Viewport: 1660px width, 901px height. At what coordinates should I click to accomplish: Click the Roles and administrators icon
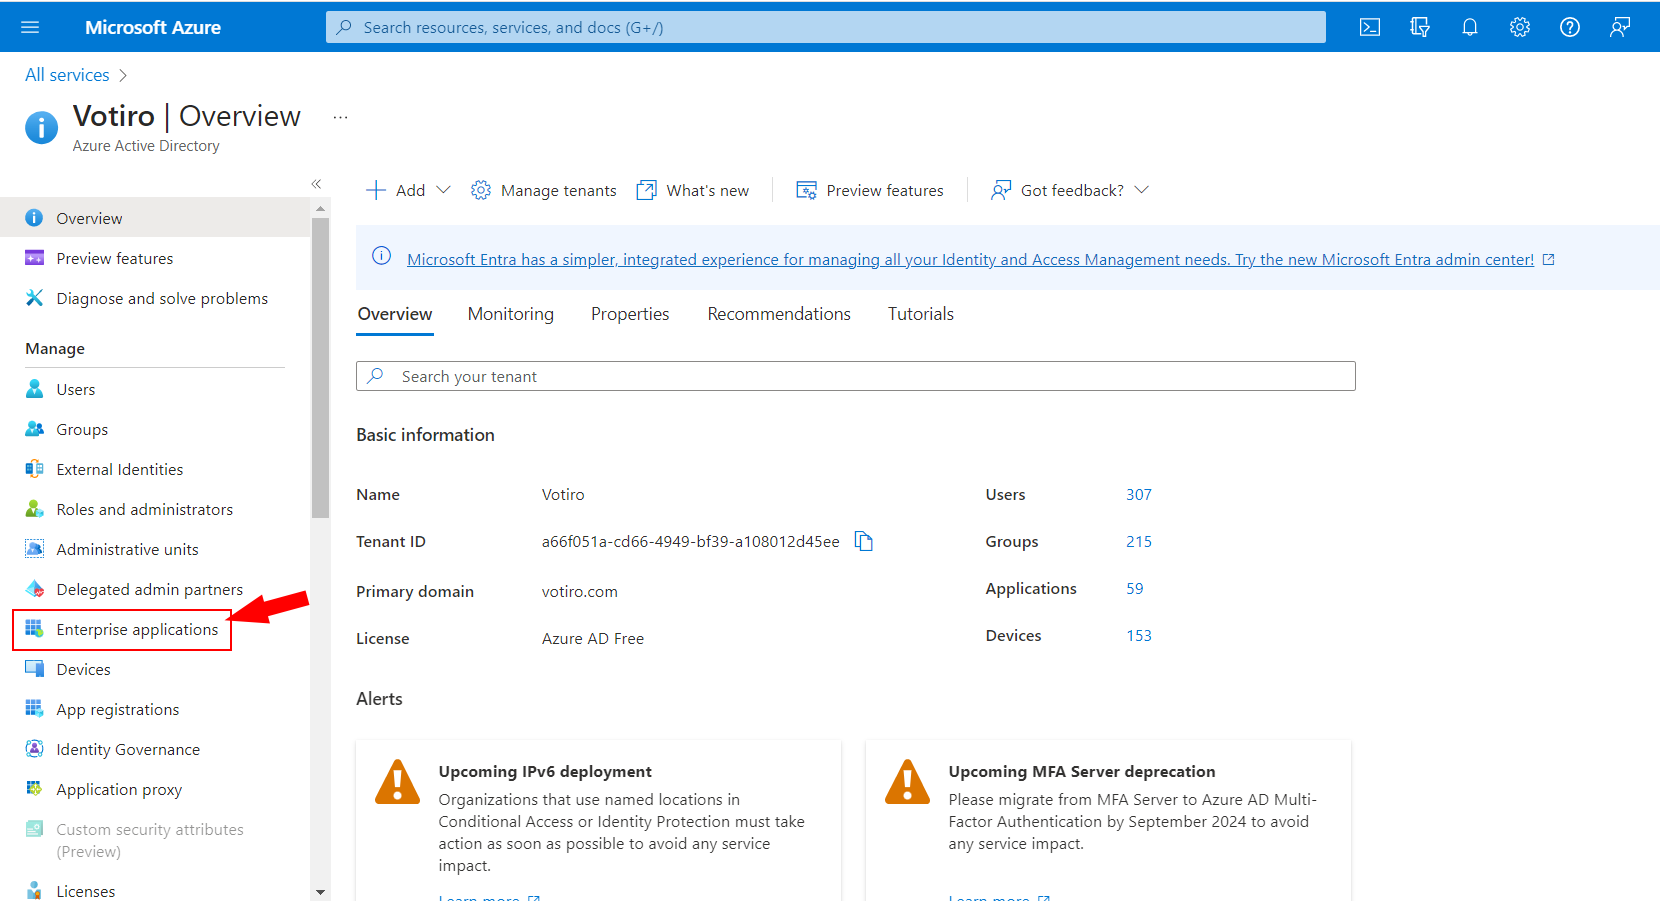pos(35,509)
